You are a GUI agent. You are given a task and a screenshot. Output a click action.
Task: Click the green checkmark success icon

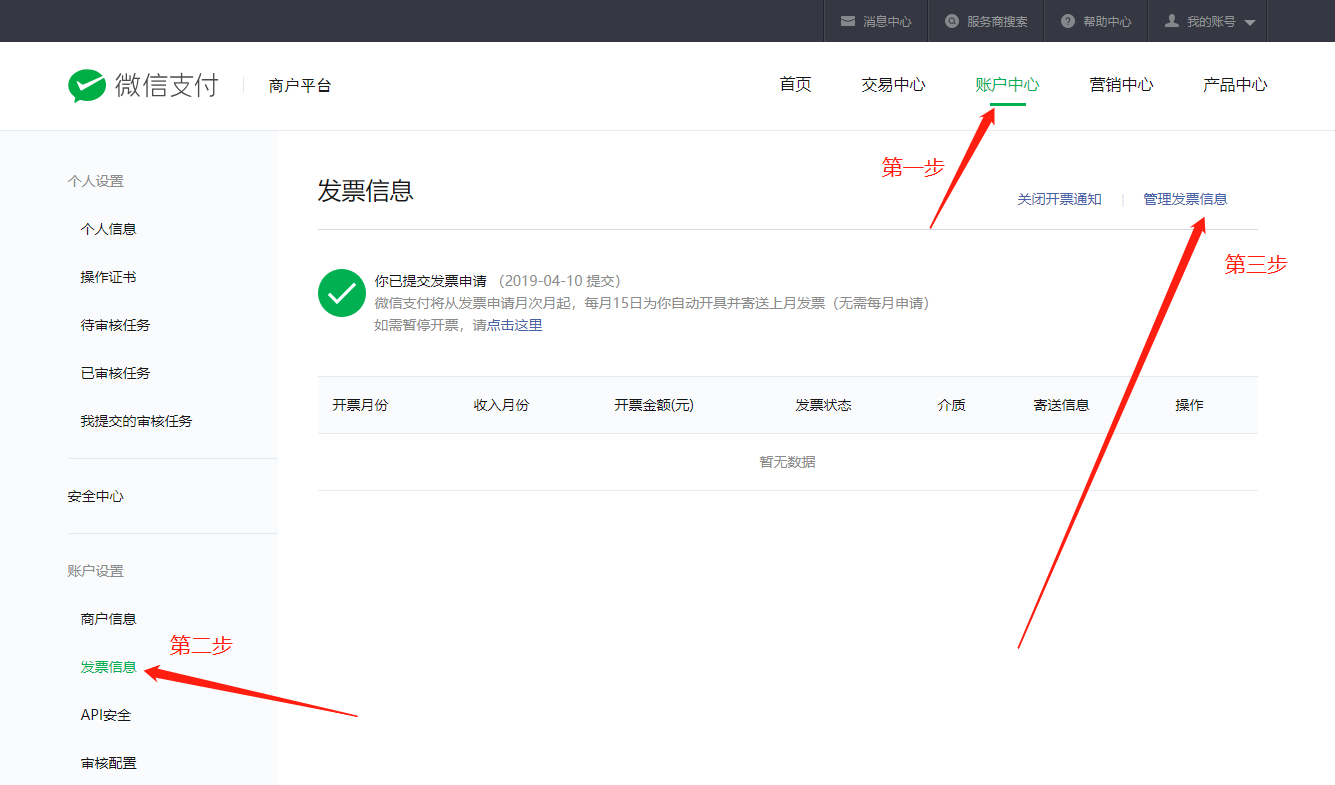(x=341, y=293)
